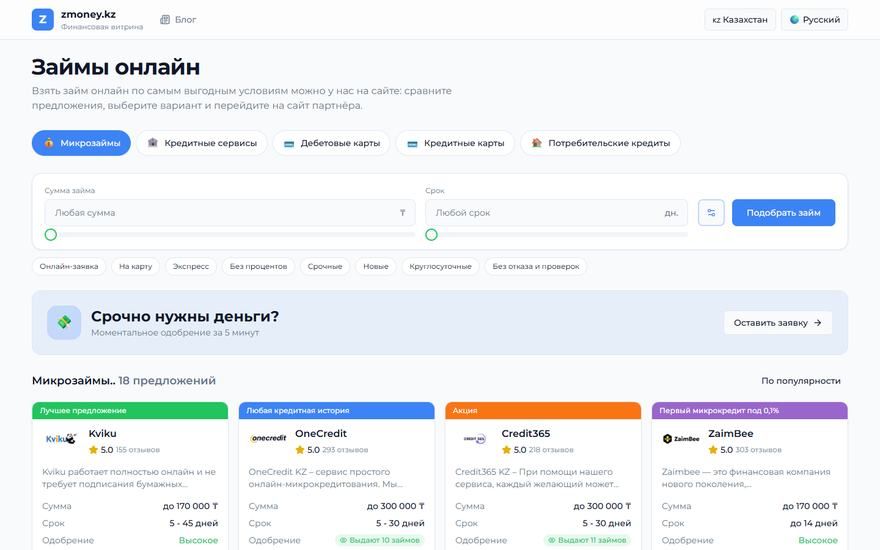Screen dimensions: 880x550
Task: Click the Блог newspaper icon
Action: pyautogui.click(x=165, y=20)
